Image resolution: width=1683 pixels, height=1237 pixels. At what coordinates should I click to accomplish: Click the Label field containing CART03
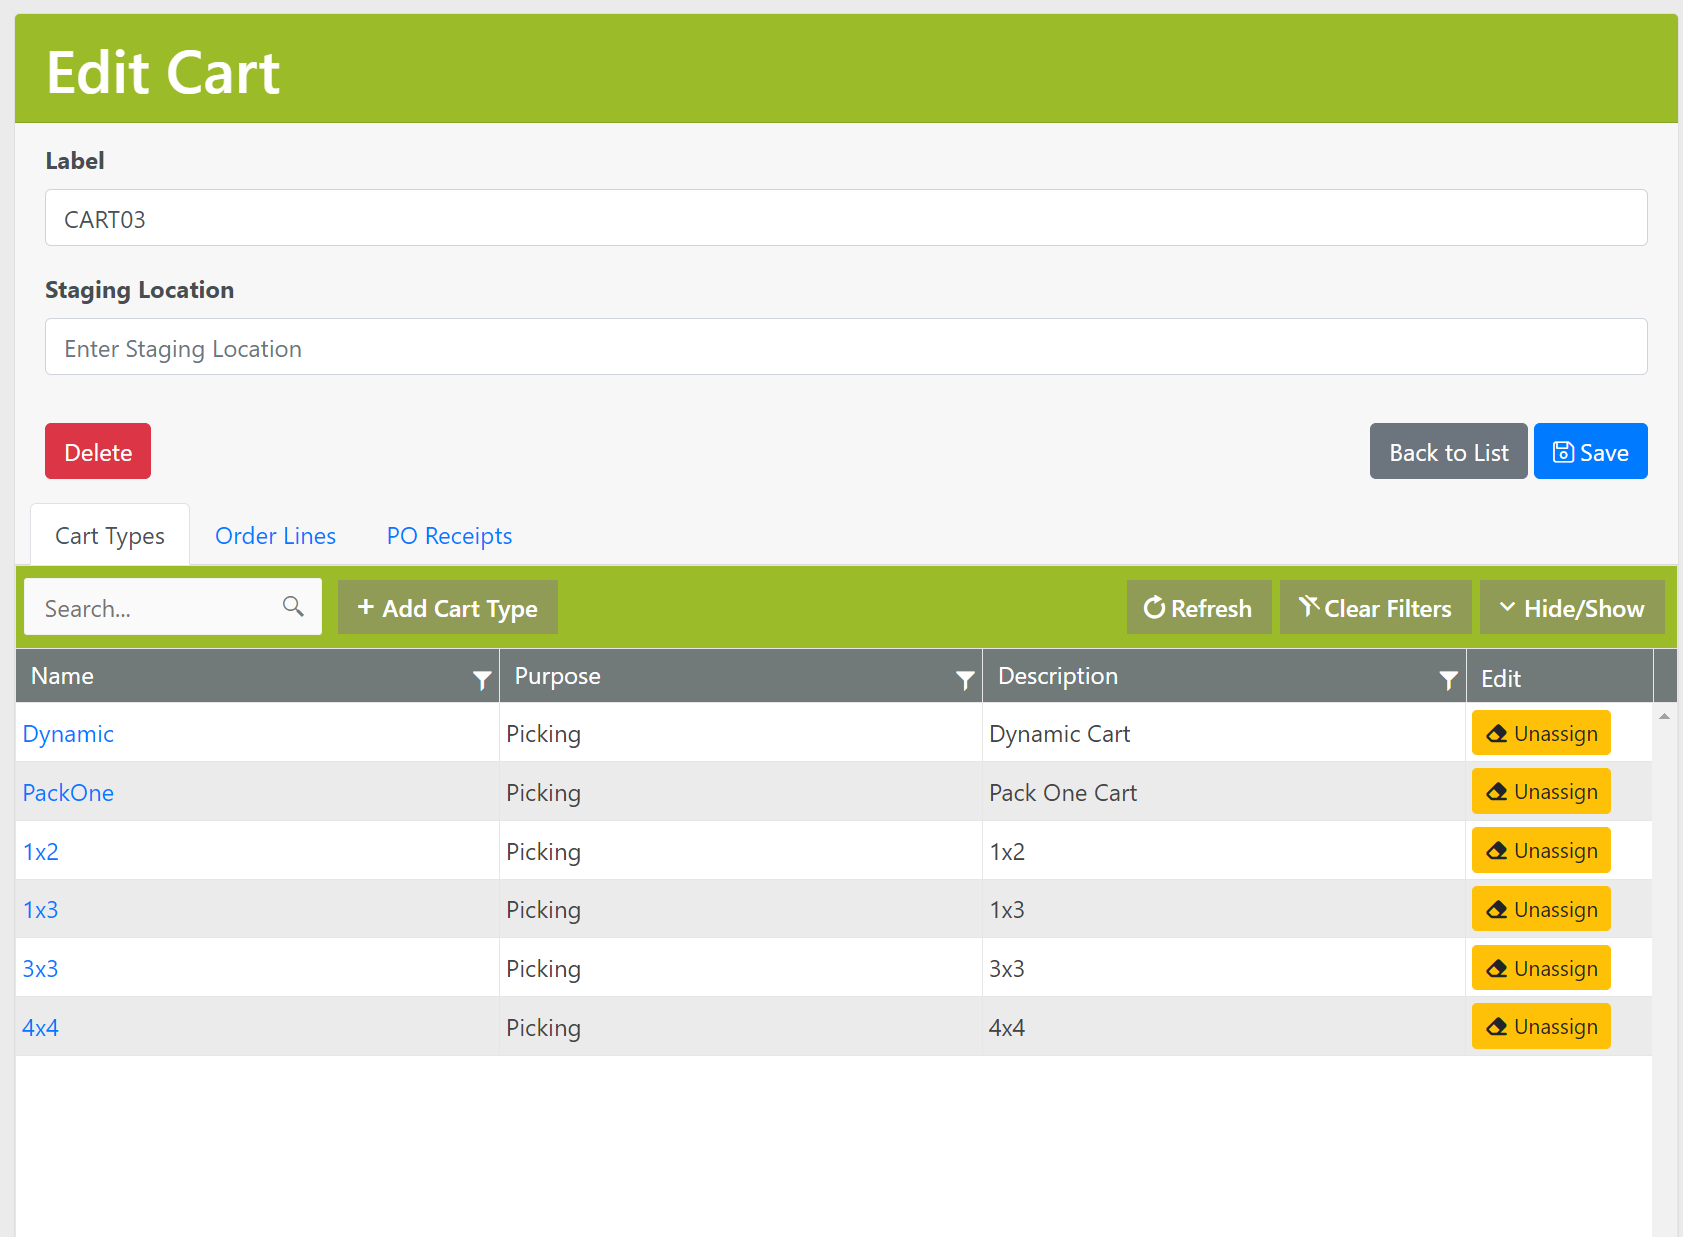(x=846, y=218)
